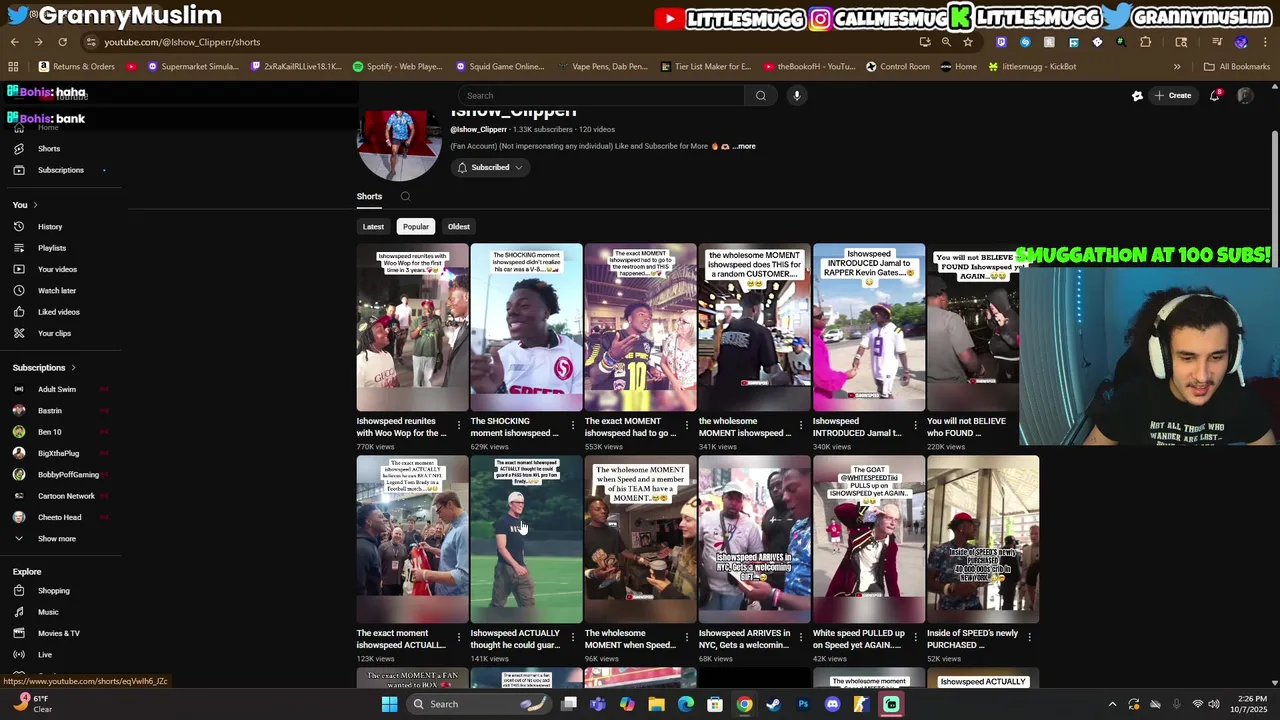Open the browser extensions puzzle icon

[1146, 42]
